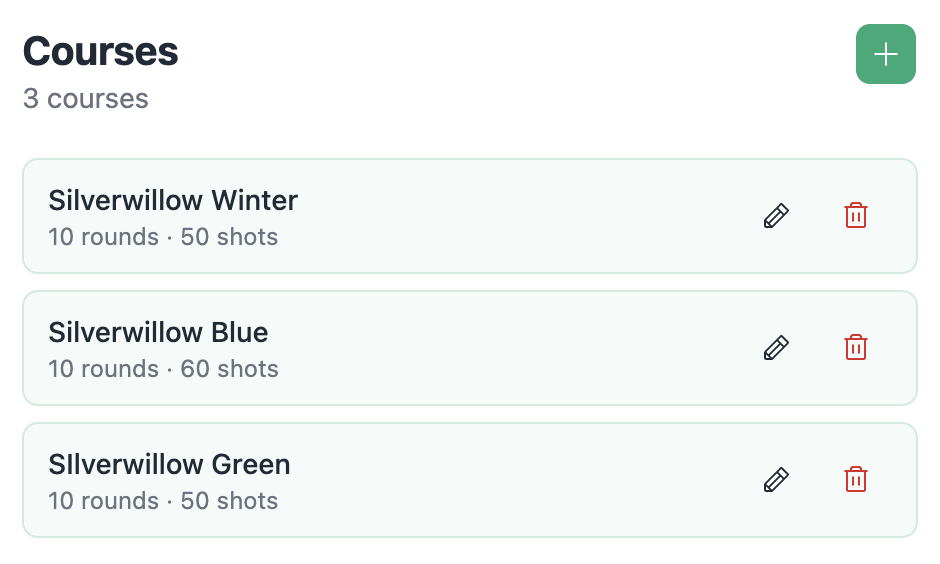Open the Silverwillow Blue course title
Viewport: 940px width, 564px height.
click(x=158, y=332)
